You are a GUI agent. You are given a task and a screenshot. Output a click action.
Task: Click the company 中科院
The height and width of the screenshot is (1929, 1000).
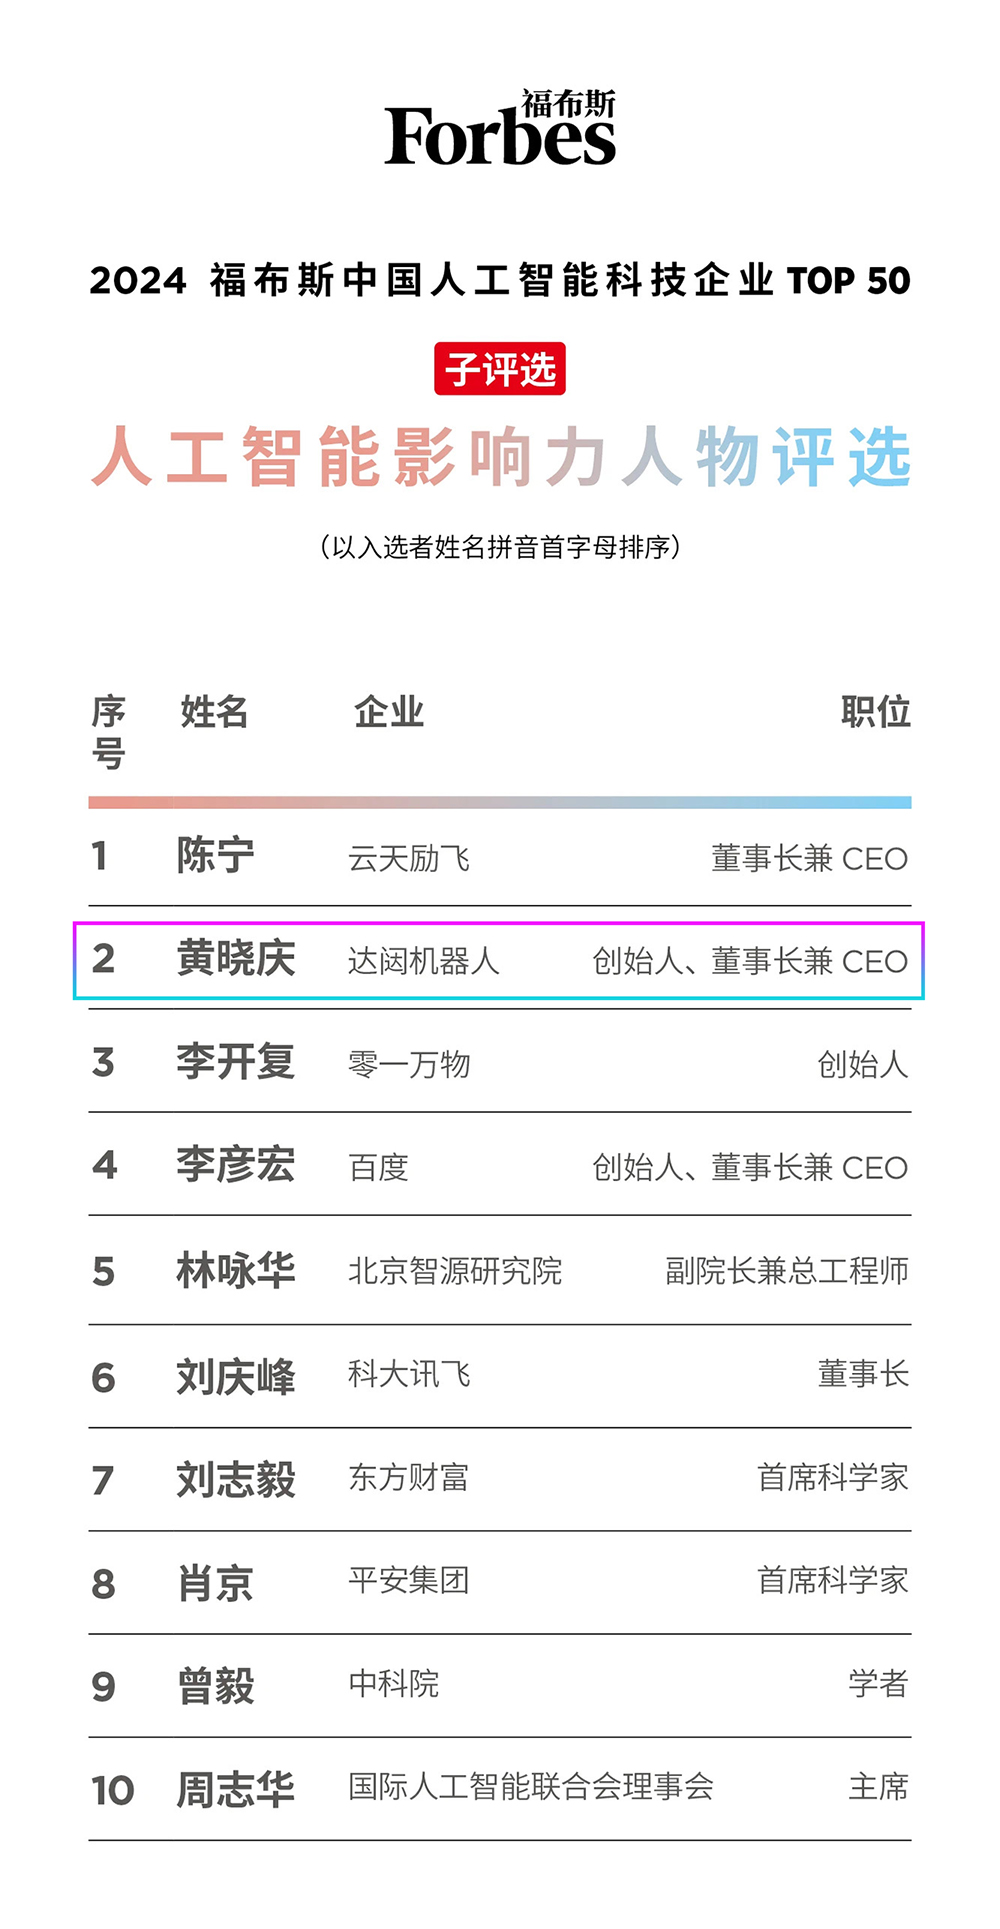pyautogui.click(x=393, y=1684)
